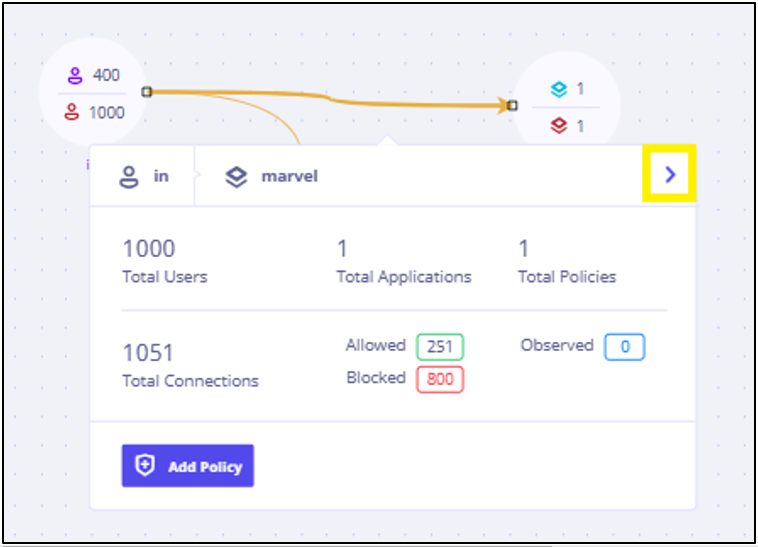The height and width of the screenshot is (547, 758).
Task: Select the red user icon beside 1000
Action: 72,112
